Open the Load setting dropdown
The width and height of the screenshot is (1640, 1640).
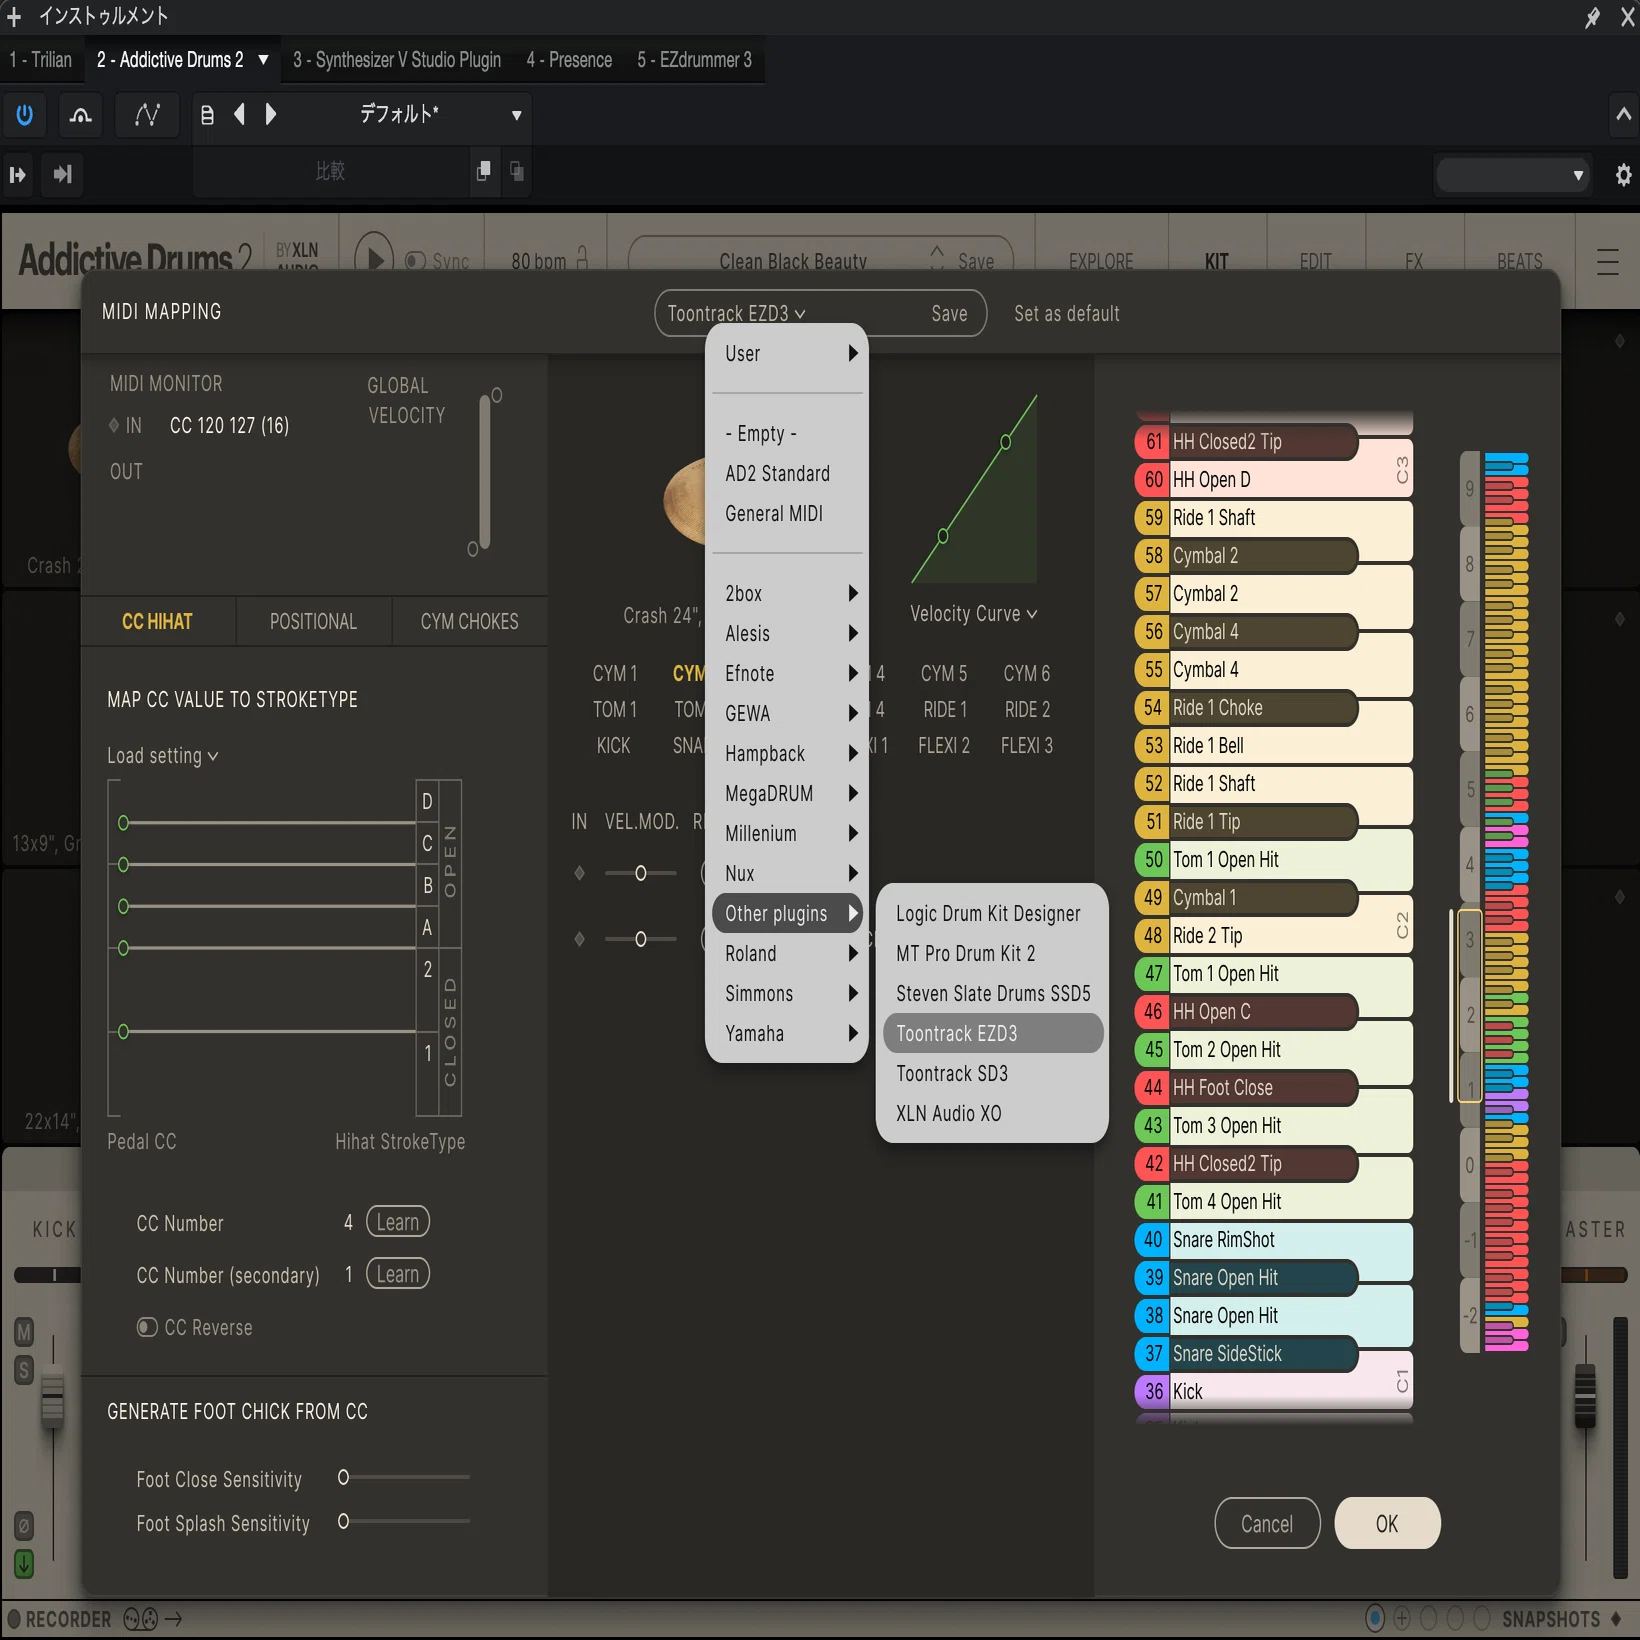163,756
